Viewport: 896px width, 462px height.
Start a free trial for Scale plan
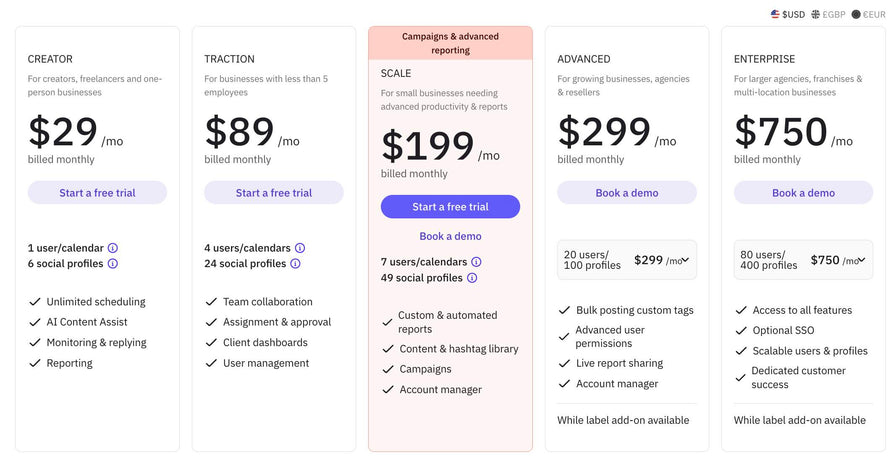(x=450, y=207)
